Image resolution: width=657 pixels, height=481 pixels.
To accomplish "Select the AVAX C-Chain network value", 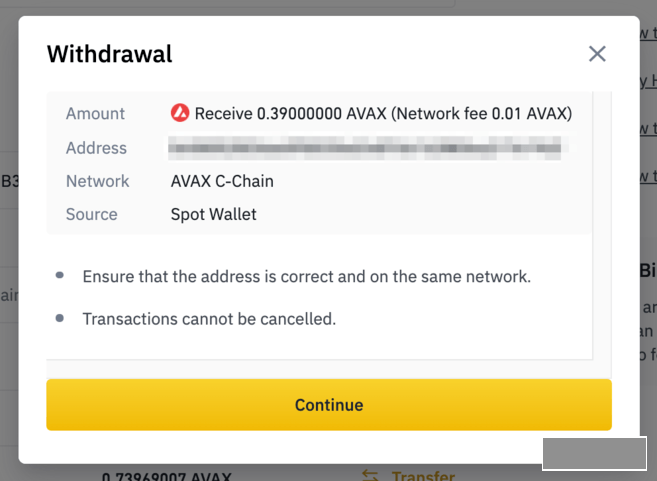I will tap(222, 181).
